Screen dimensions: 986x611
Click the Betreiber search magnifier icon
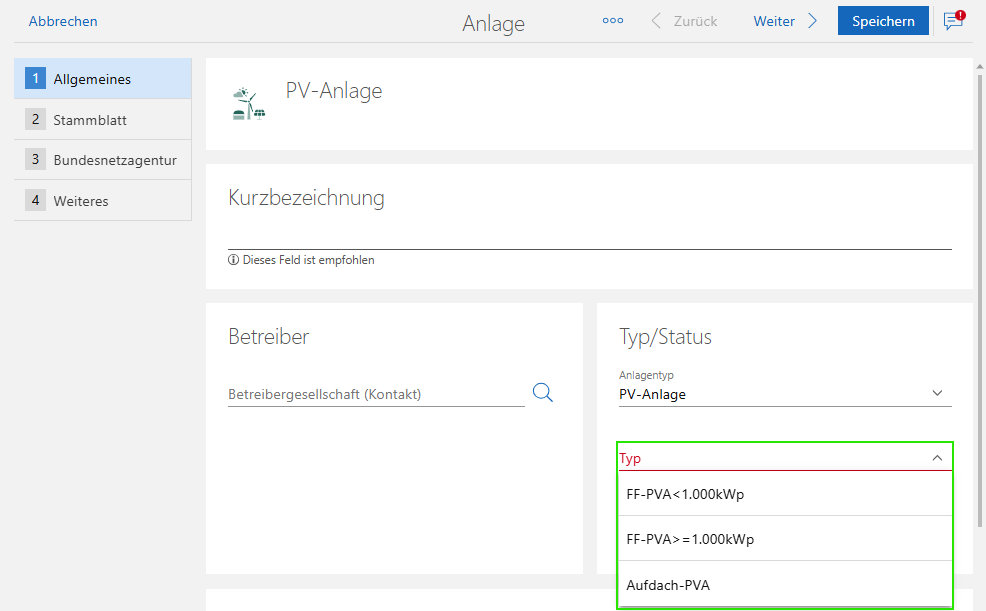pyautogui.click(x=543, y=393)
